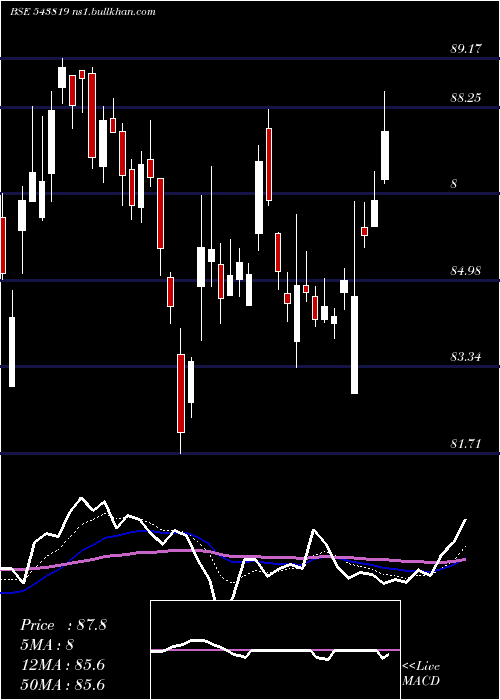This screenshot has width=500, height=700.
Task: Click the Live MACD label
Action: pyautogui.click(x=421, y=673)
